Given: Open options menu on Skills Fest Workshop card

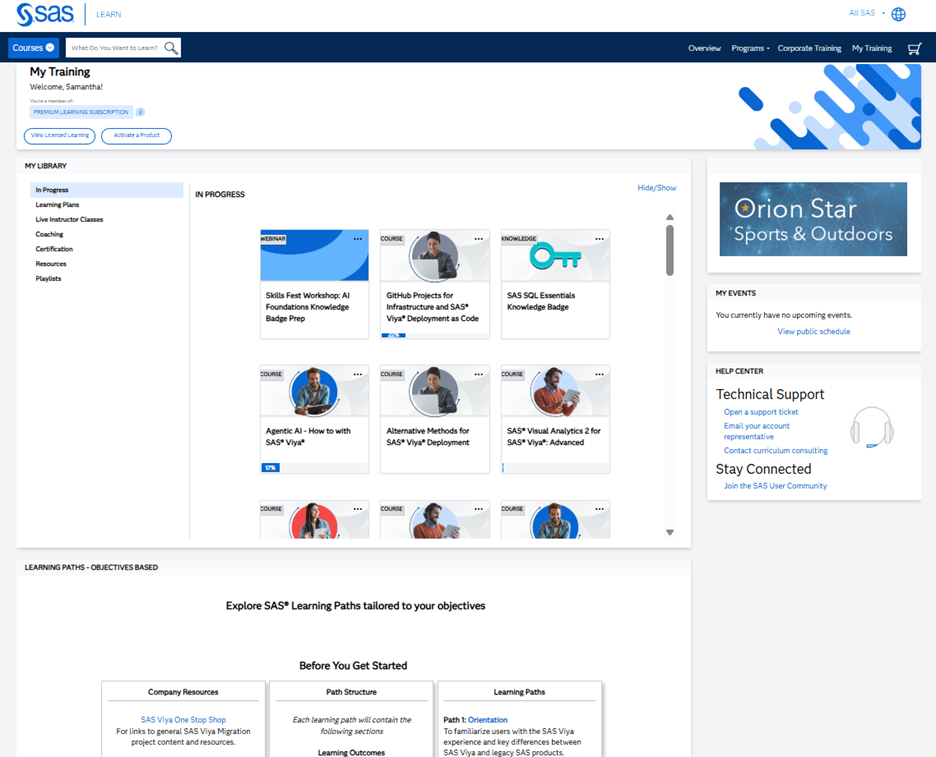Looking at the screenshot, I should click(x=358, y=239).
